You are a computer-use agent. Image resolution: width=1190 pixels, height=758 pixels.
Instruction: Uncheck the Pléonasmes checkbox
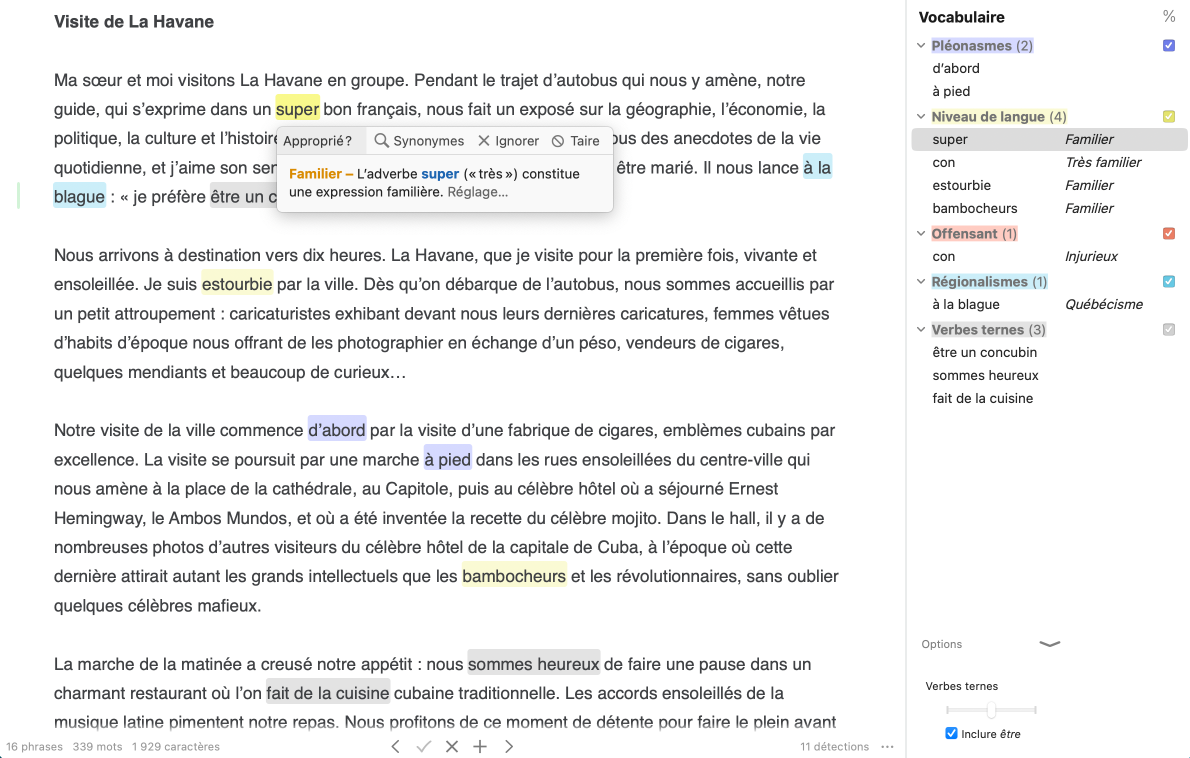(x=1169, y=46)
